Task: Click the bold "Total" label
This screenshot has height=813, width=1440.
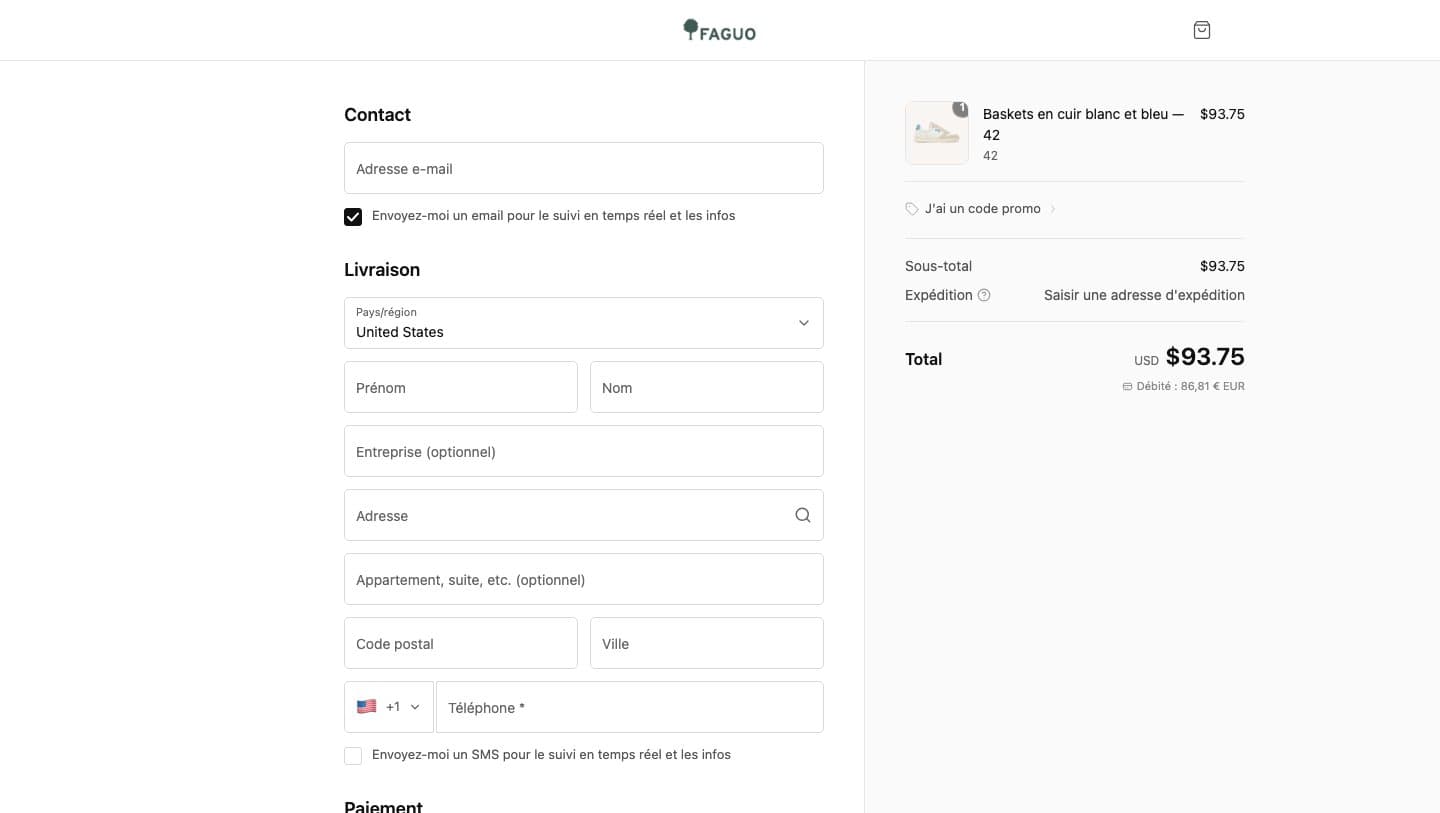Action: [923, 359]
